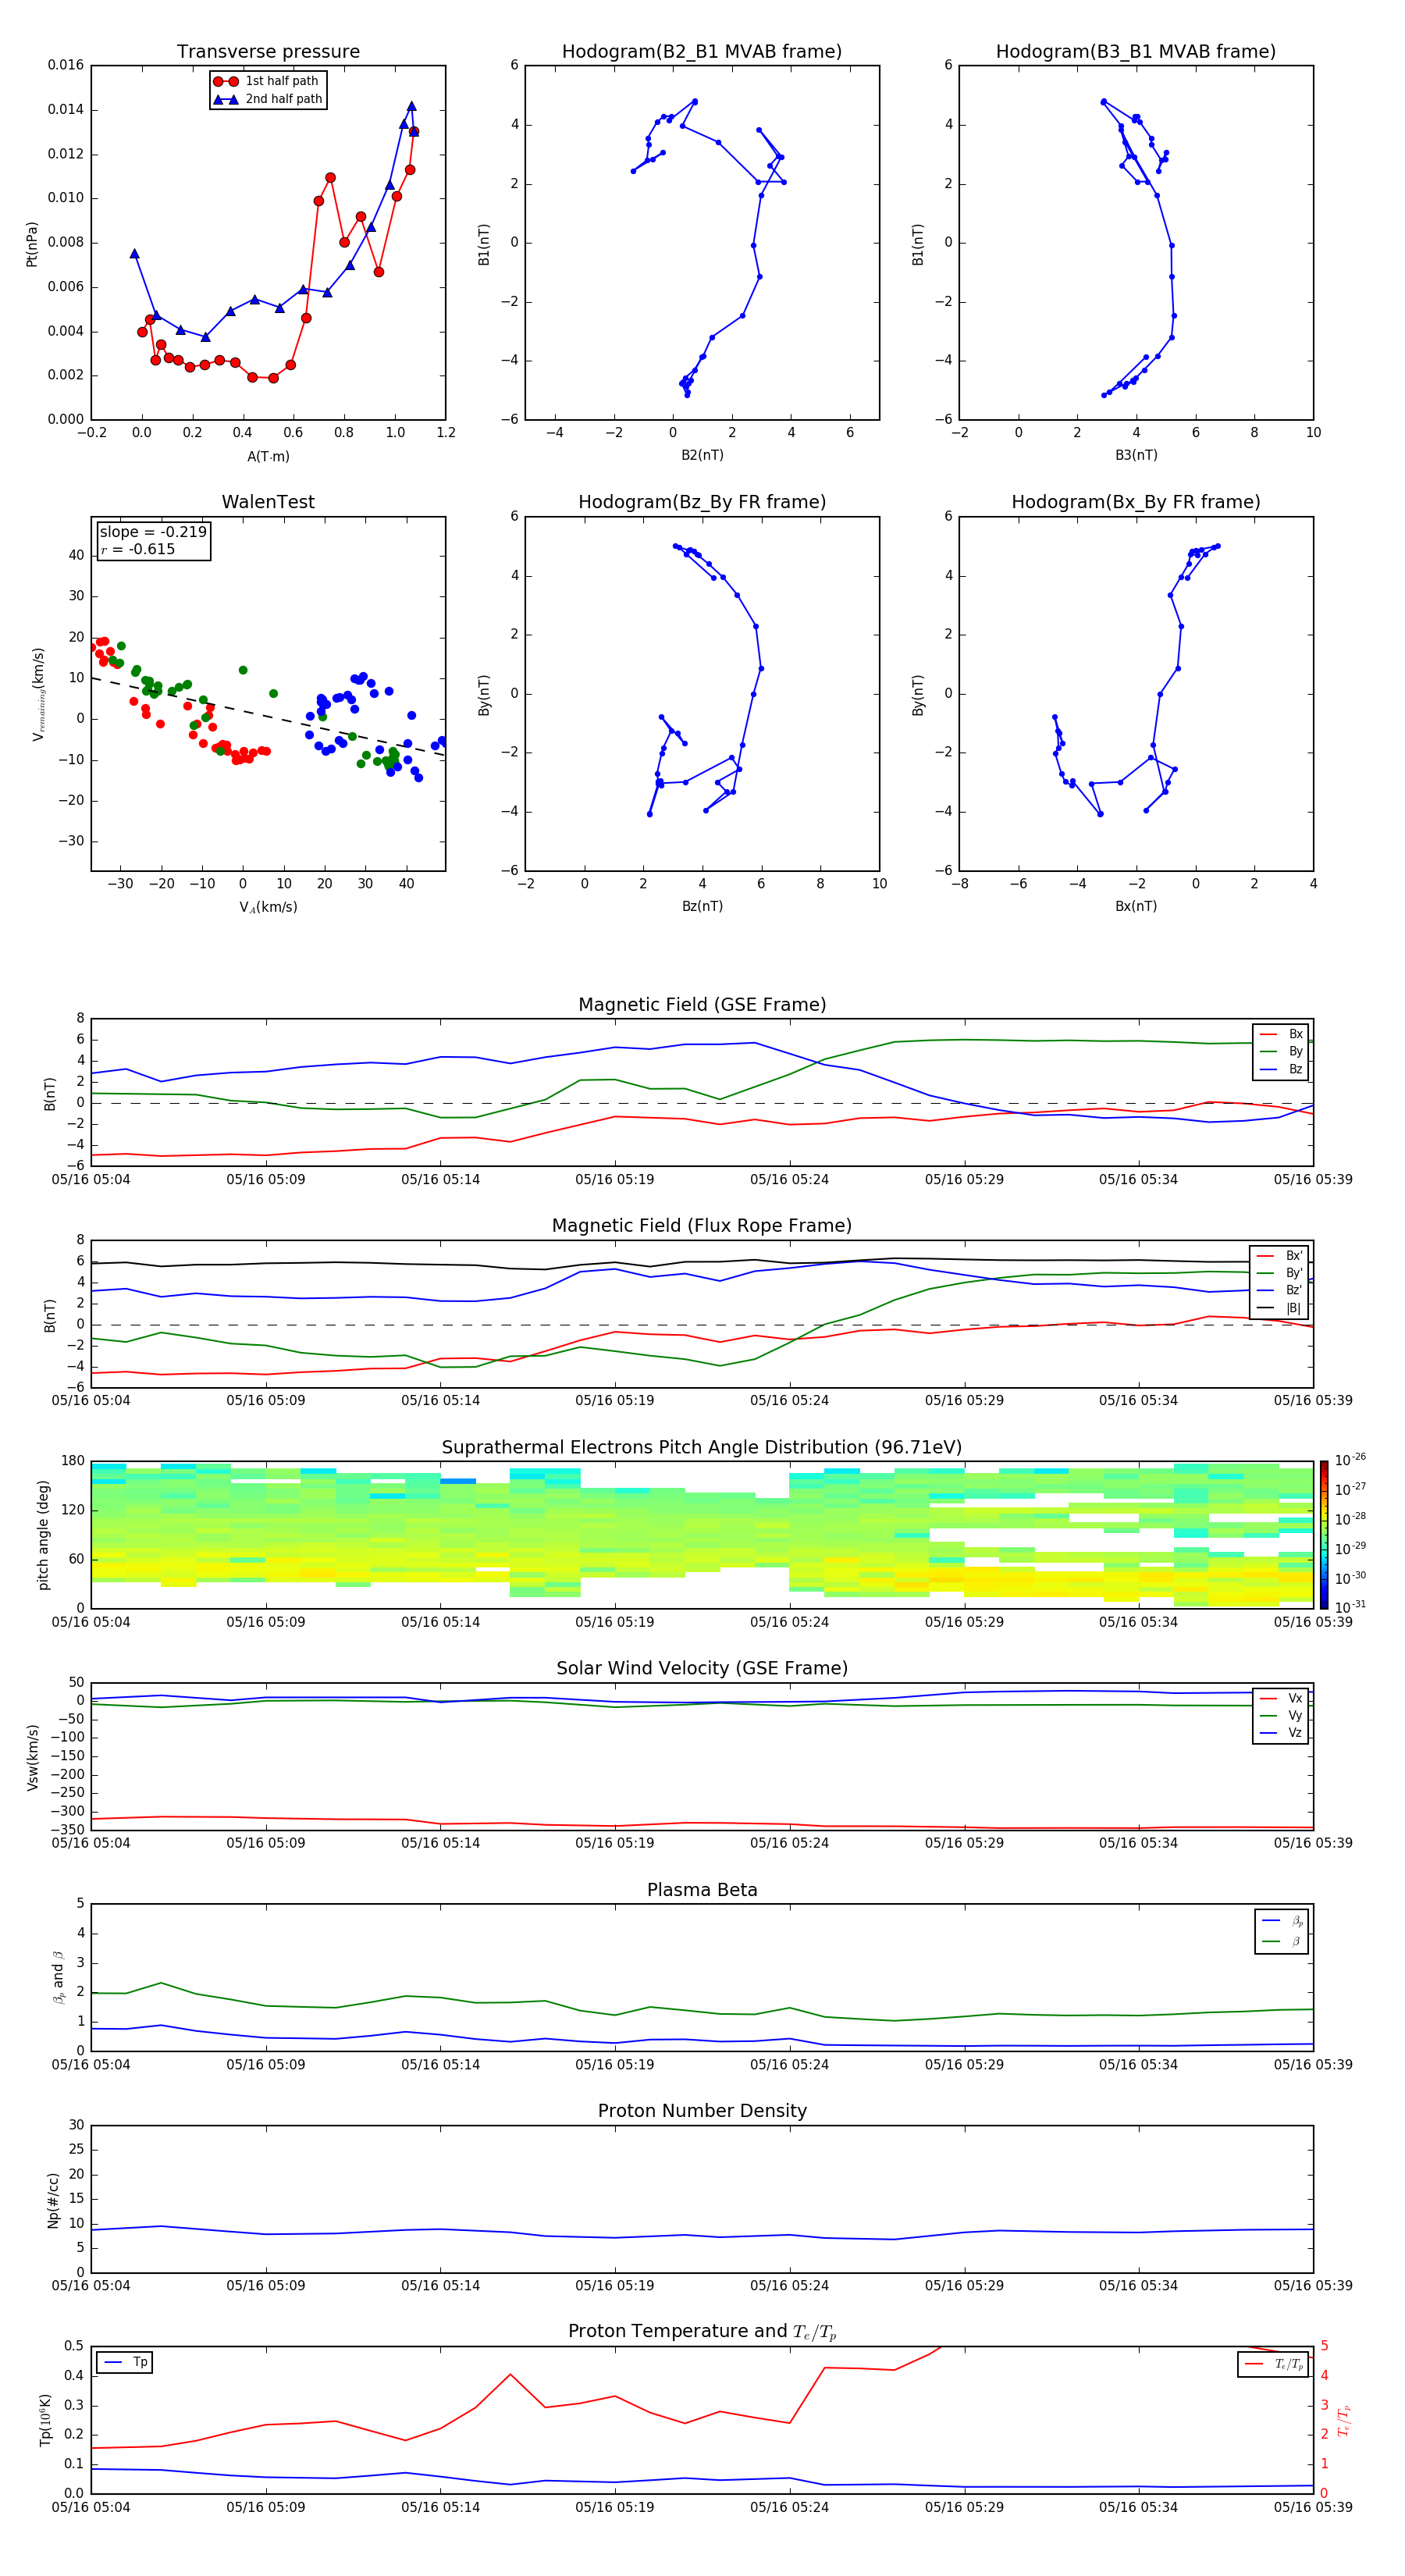Click the 'Transverse pressure' plot title
The image size is (1405, 2576).
coord(268,51)
